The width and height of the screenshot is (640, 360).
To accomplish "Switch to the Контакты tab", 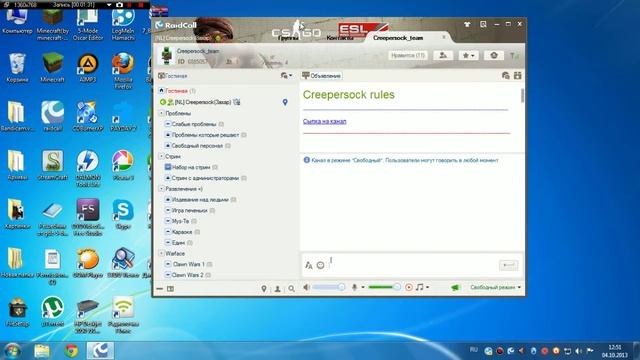I will click(x=340, y=38).
